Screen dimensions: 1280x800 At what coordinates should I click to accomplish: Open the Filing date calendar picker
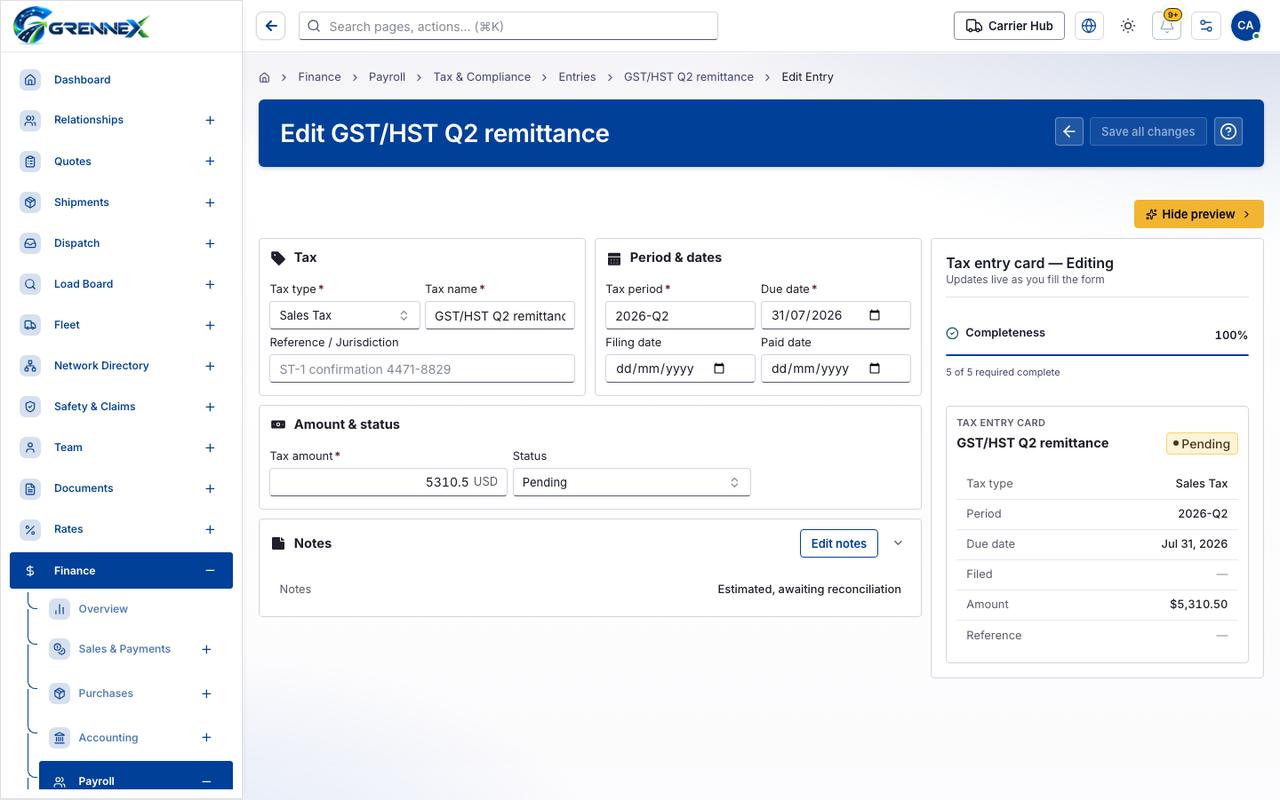pyautogui.click(x=719, y=368)
